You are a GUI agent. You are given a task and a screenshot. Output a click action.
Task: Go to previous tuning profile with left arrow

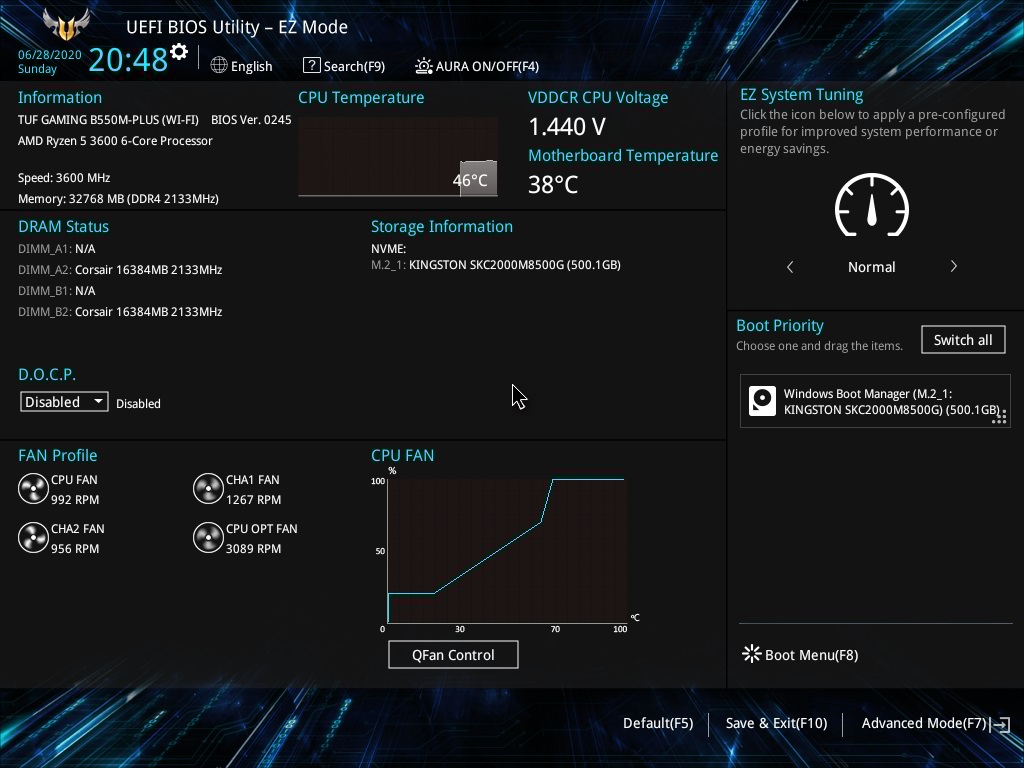[790, 267]
